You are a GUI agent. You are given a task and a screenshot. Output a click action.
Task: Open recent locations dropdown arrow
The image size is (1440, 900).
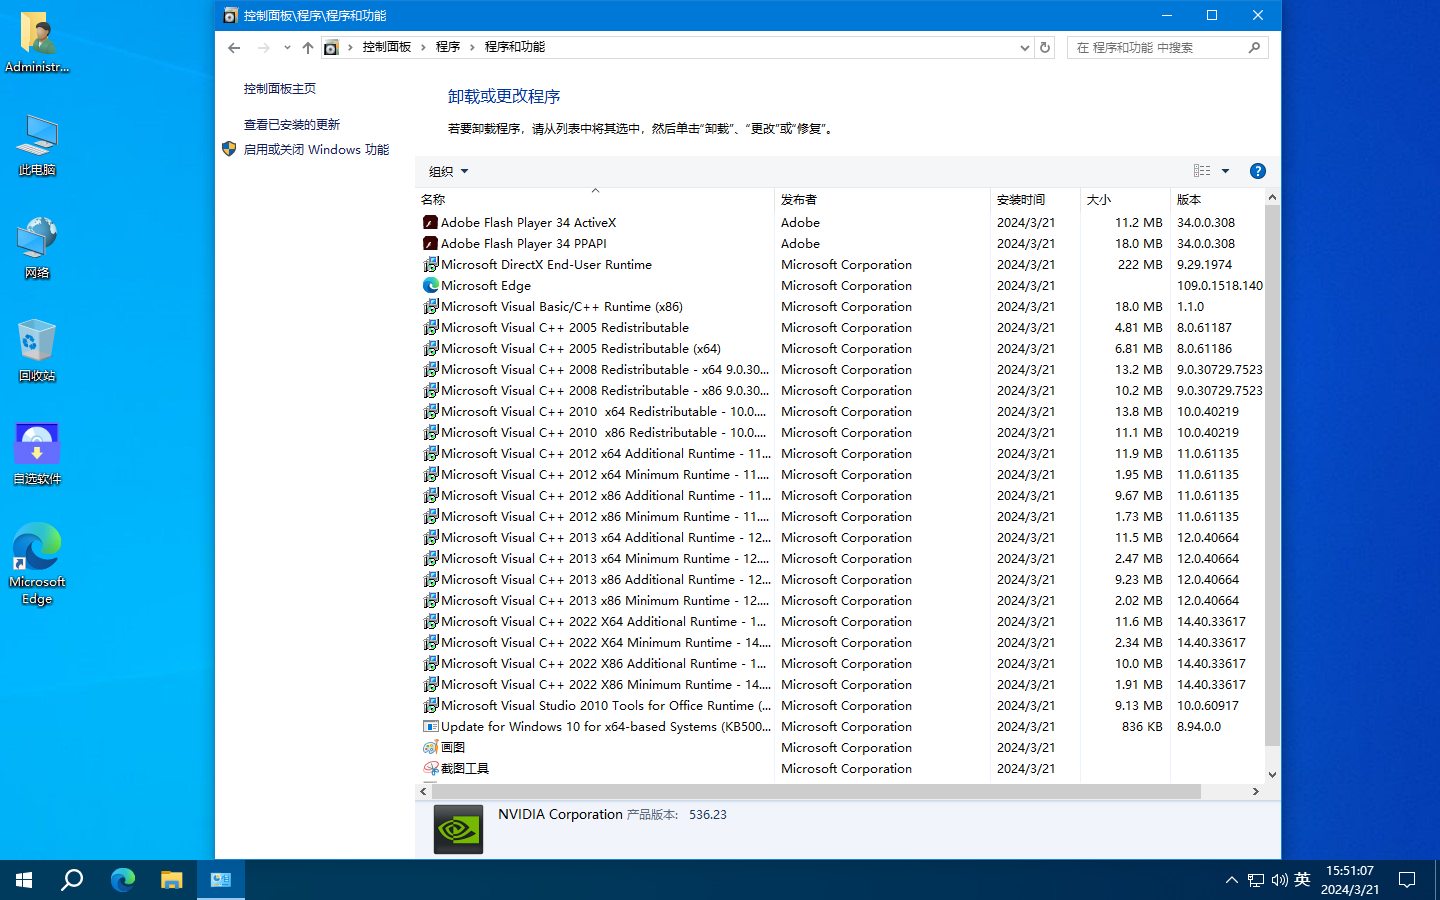287,47
